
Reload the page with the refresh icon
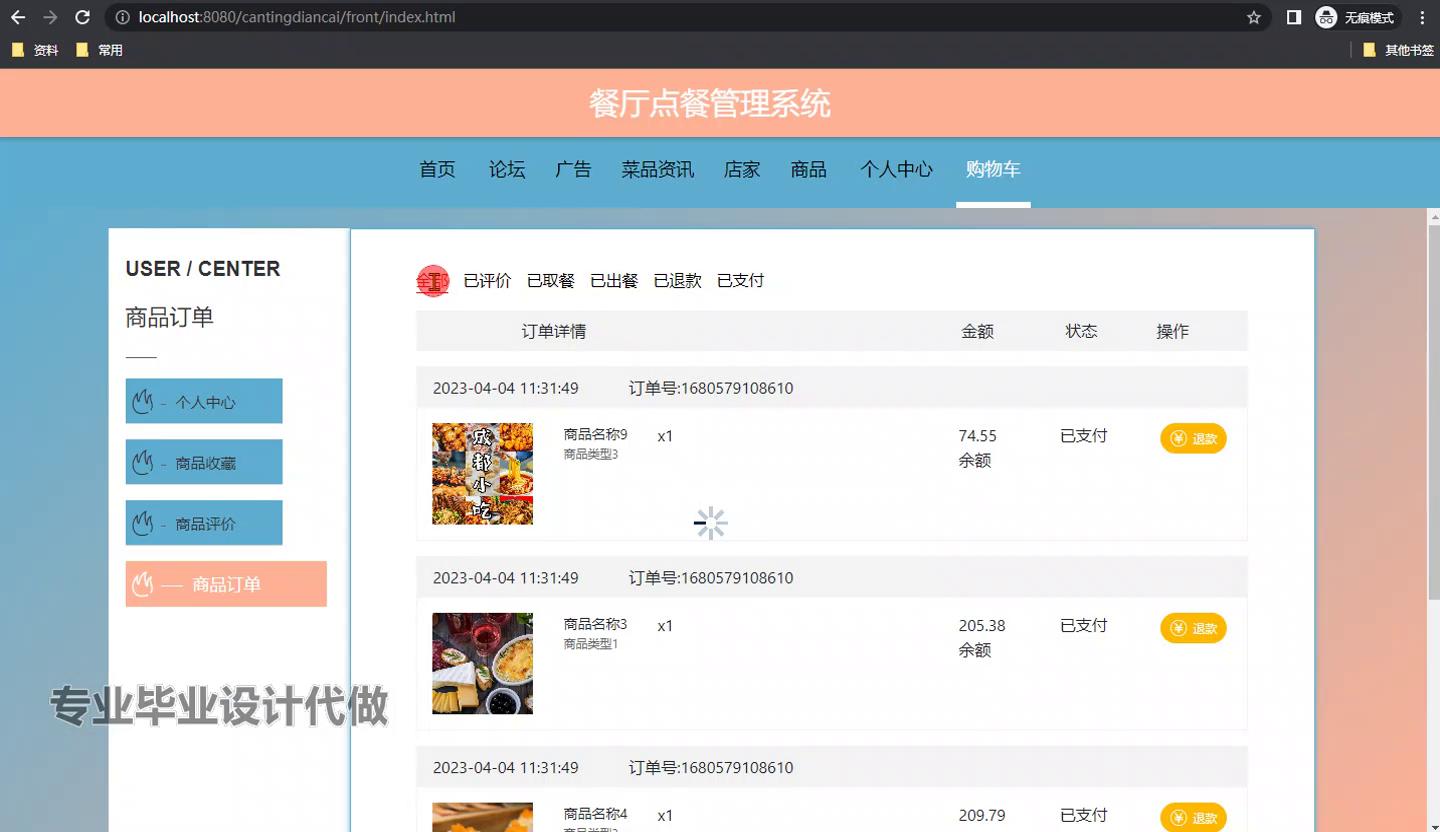click(83, 17)
